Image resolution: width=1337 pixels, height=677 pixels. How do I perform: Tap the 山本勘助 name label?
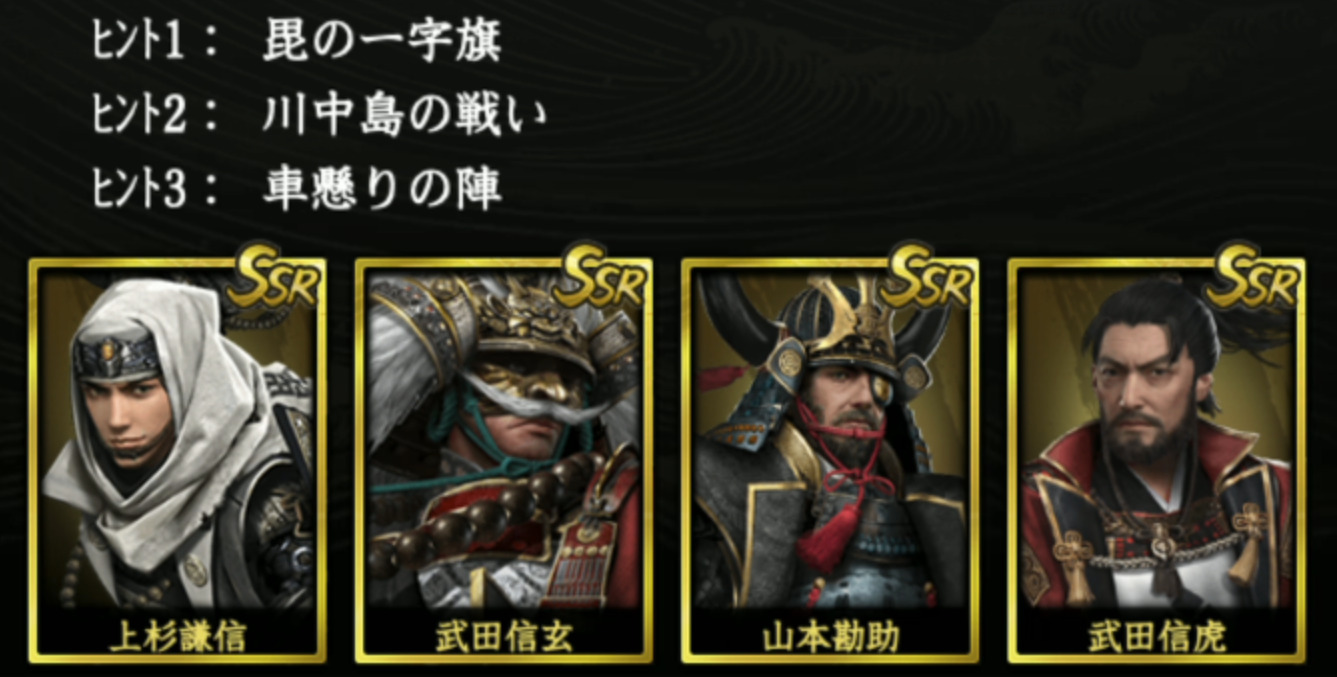click(x=830, y=636)
